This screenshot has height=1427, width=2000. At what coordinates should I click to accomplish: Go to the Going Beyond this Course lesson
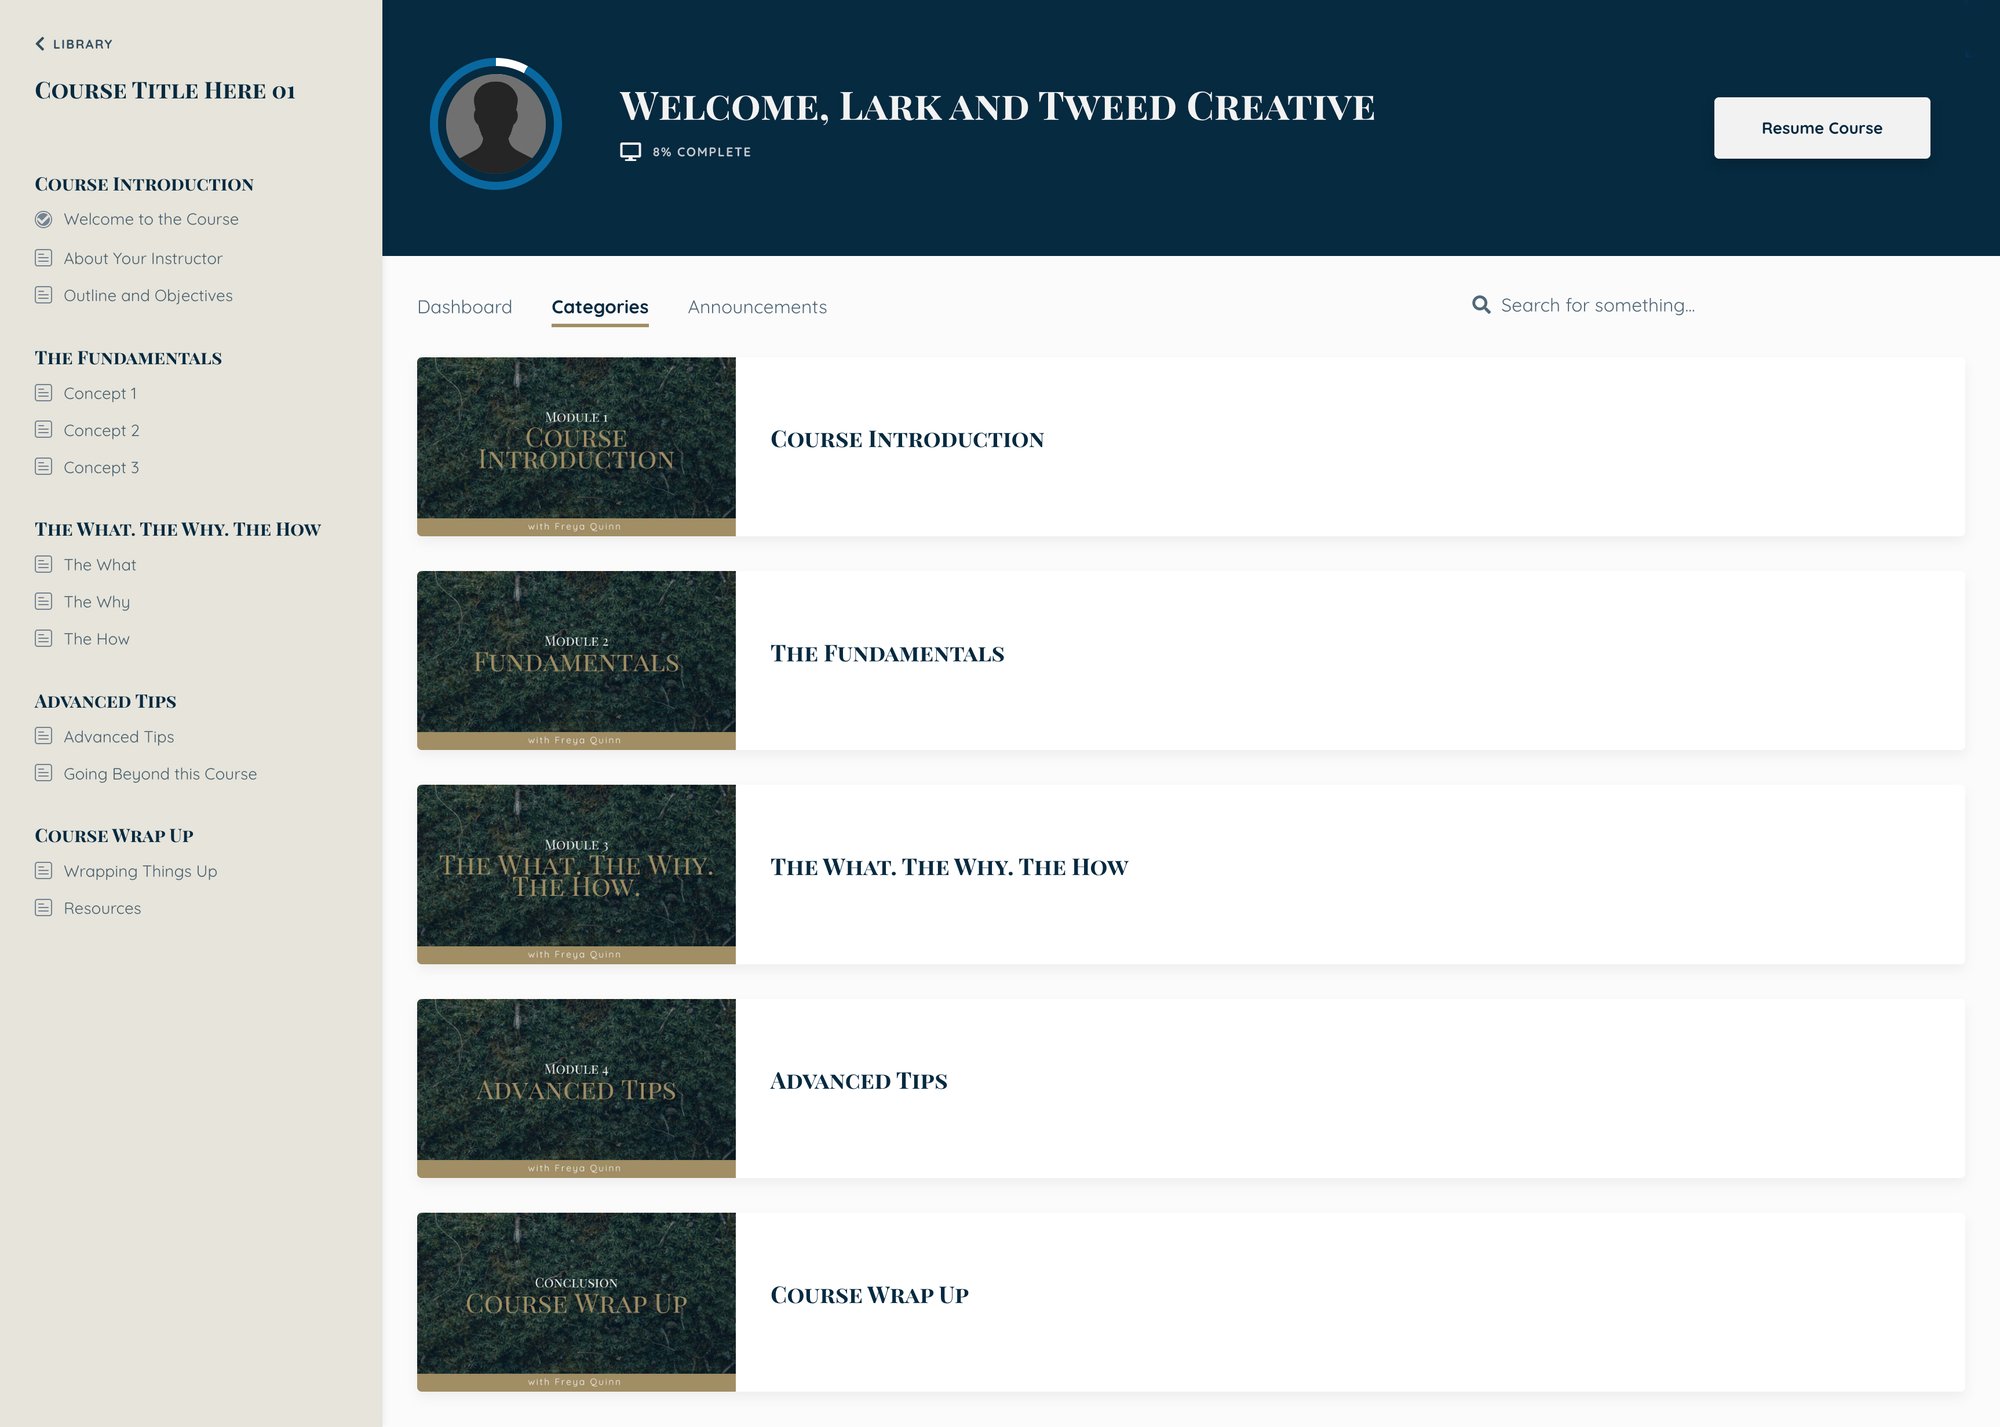click(x=160, y=774)
